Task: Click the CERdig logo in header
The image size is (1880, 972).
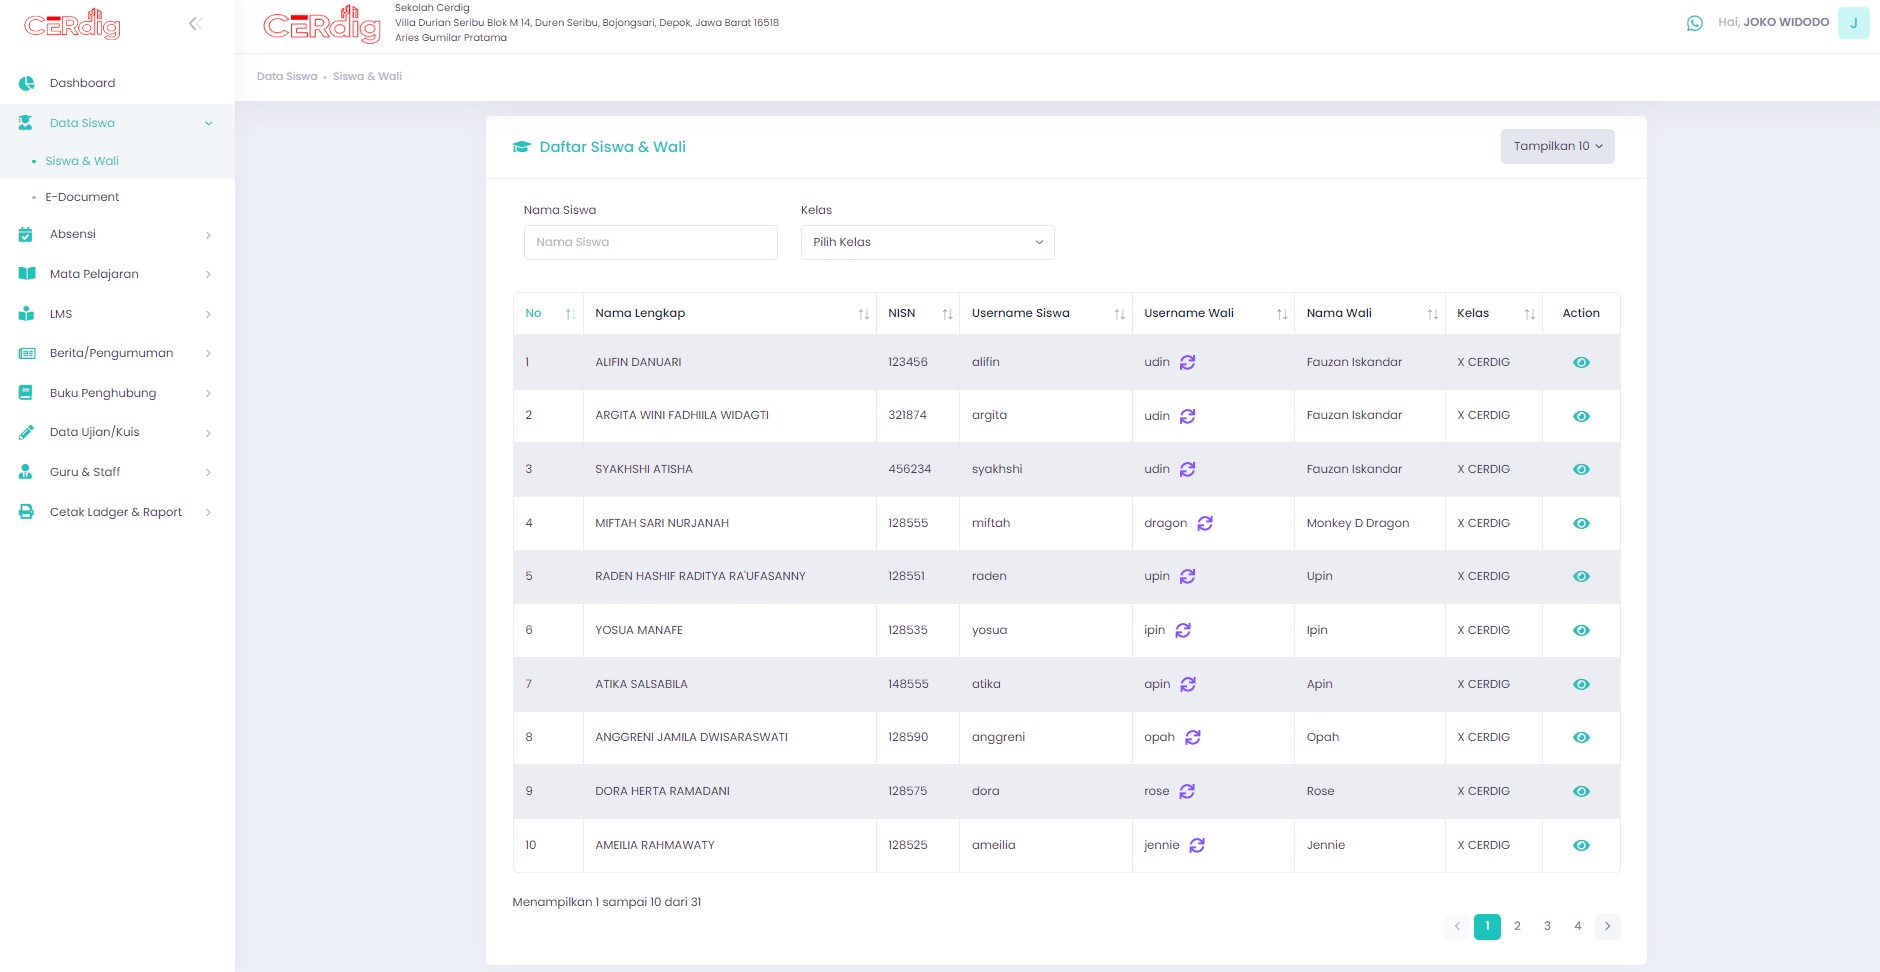Action: (321, 25)
